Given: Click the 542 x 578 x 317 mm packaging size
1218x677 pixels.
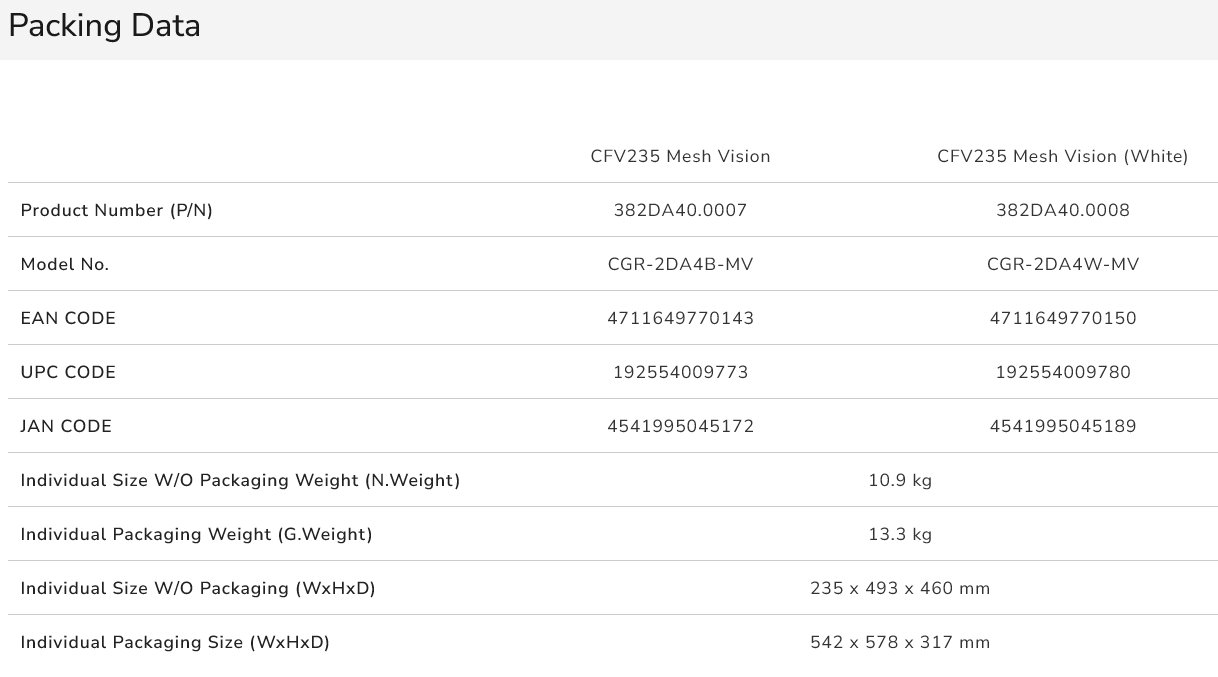Looking at the screenshot, I should [900, 642].
